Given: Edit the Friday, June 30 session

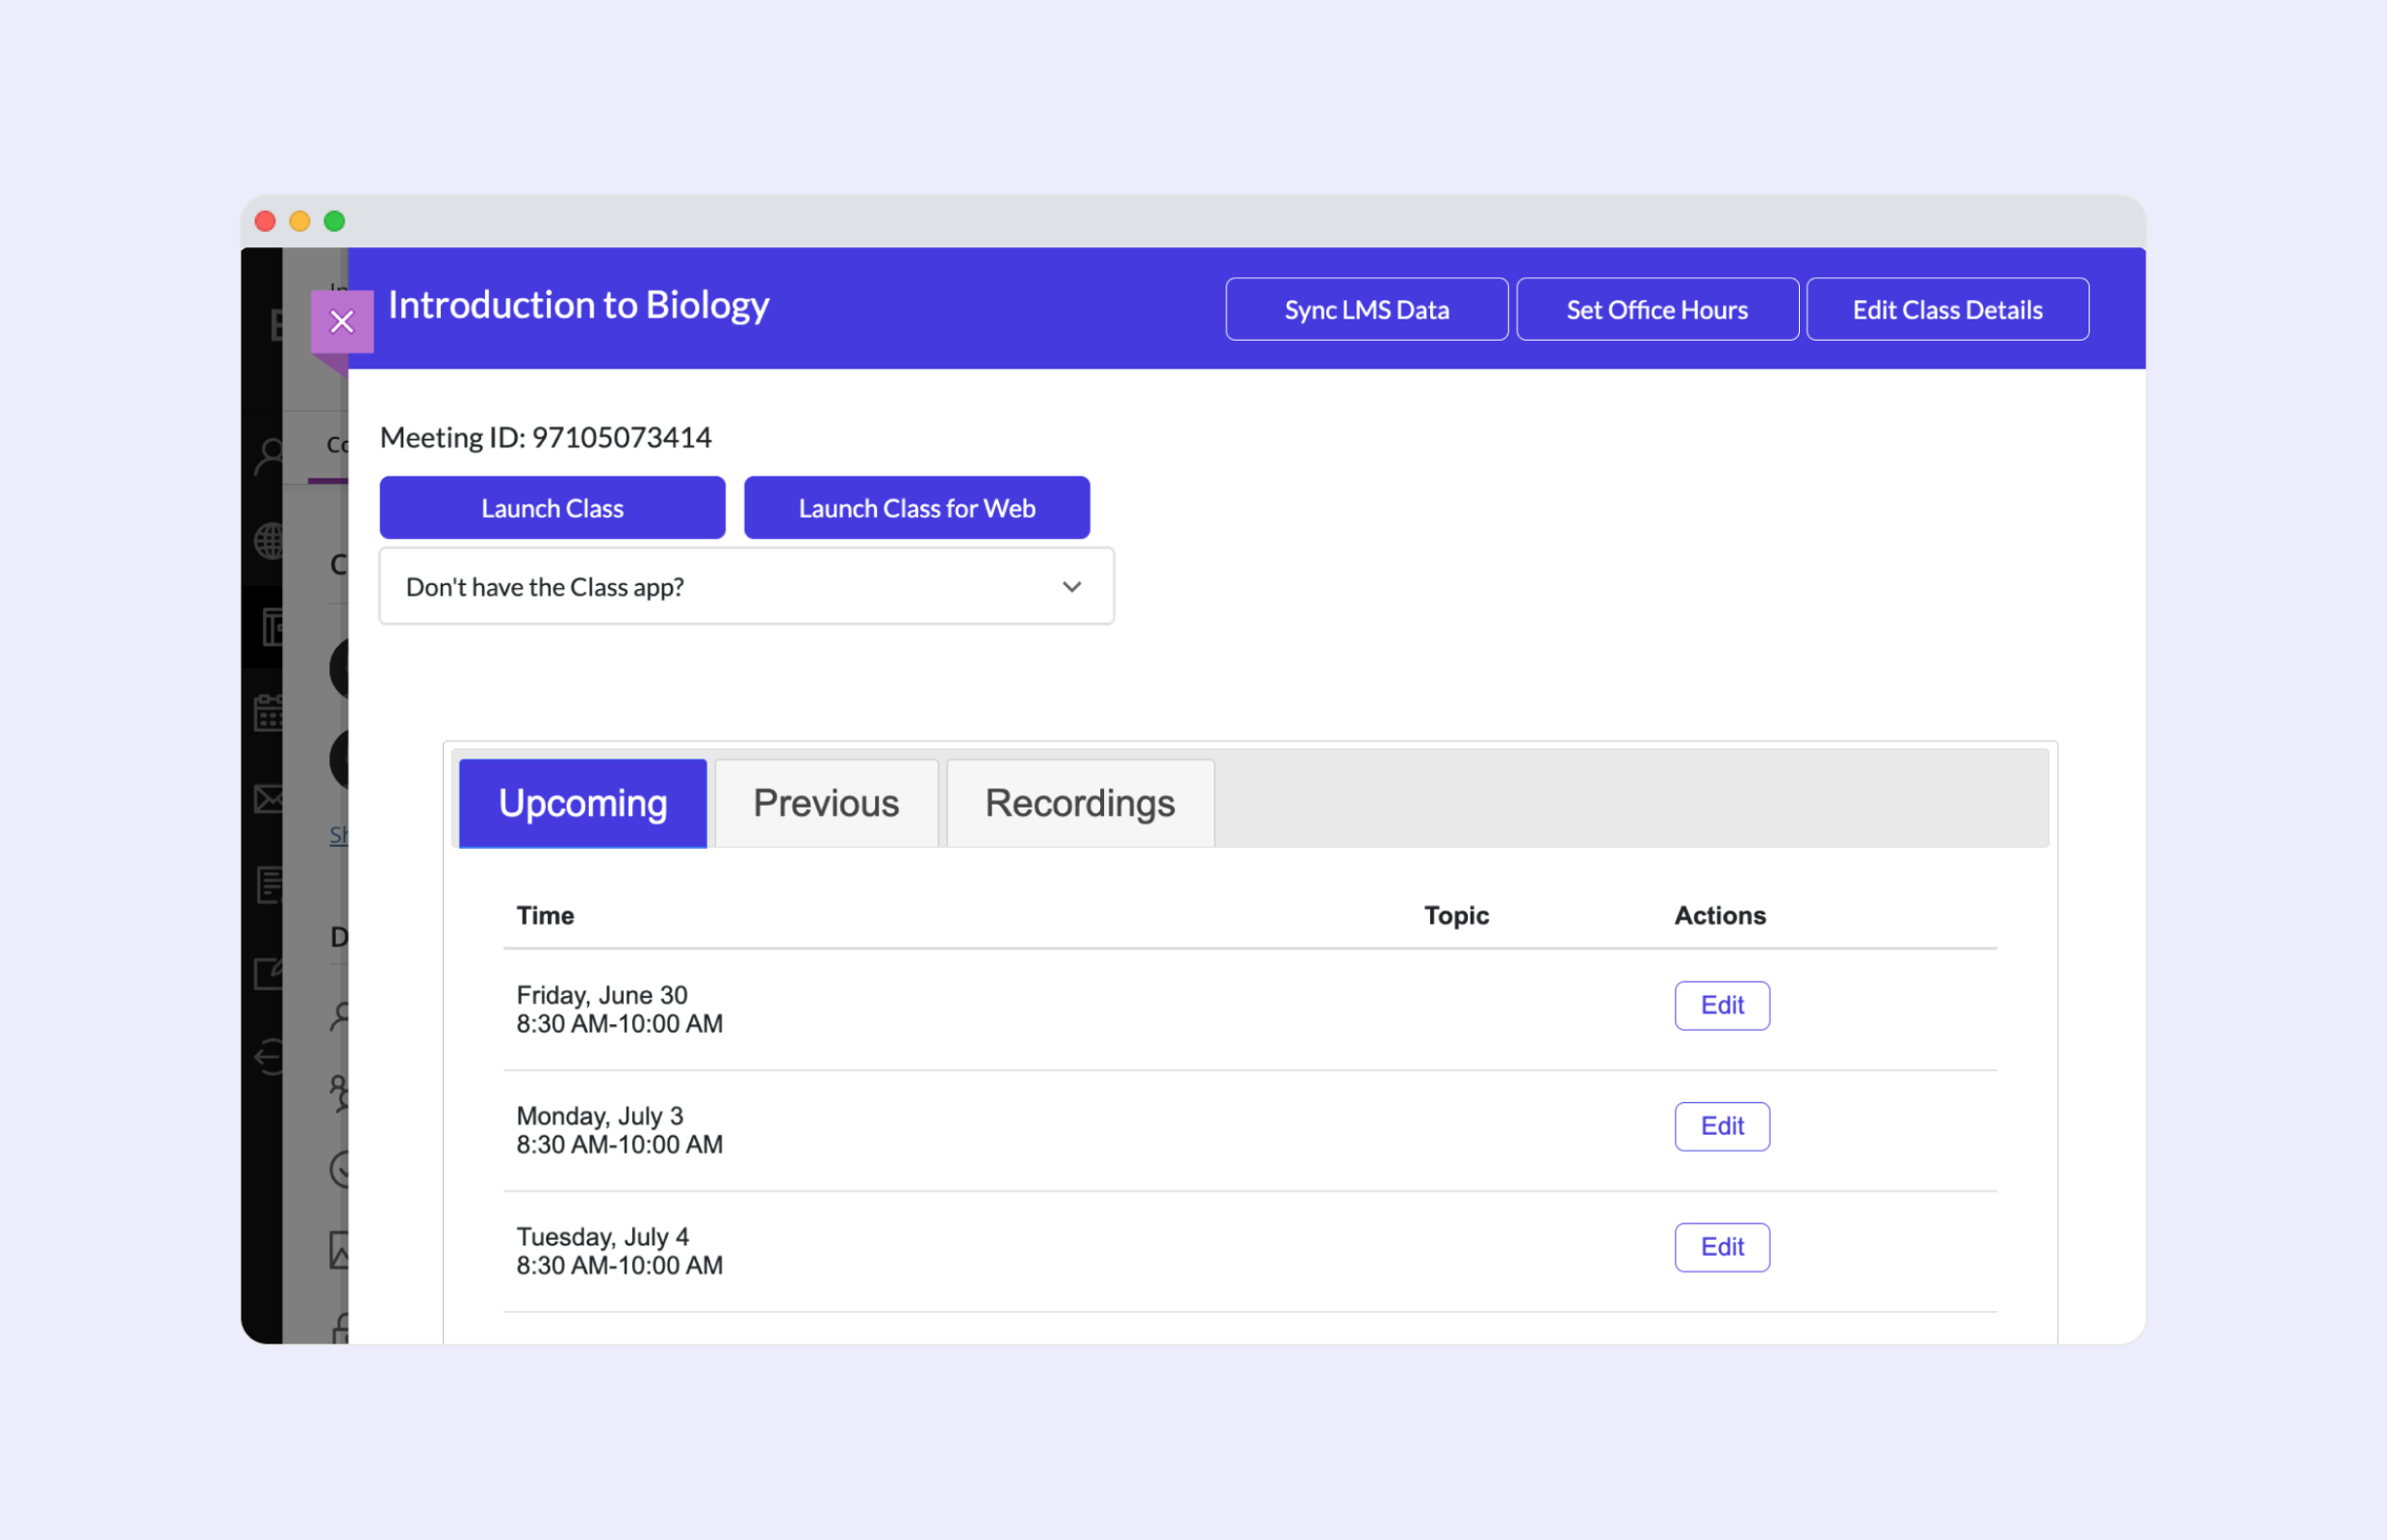Looking at the screenshot, I should 1721,1005.
